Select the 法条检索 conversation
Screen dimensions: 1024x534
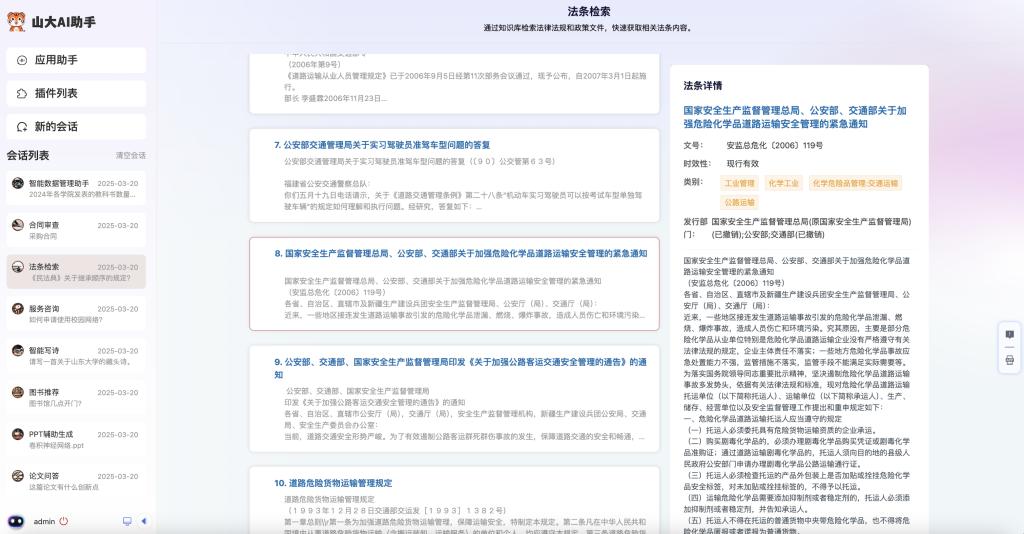76,272
